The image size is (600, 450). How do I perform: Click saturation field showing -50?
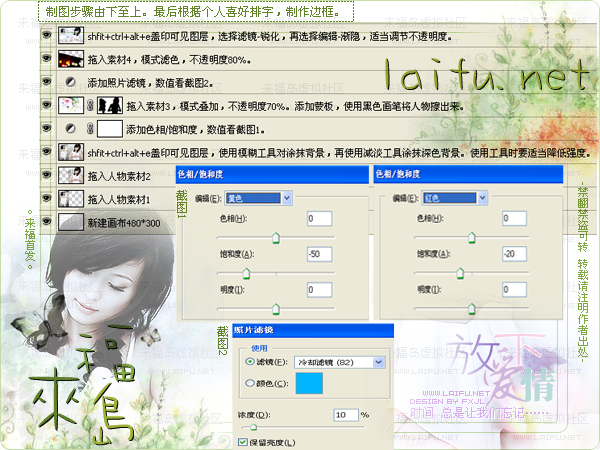pos(320,254)
